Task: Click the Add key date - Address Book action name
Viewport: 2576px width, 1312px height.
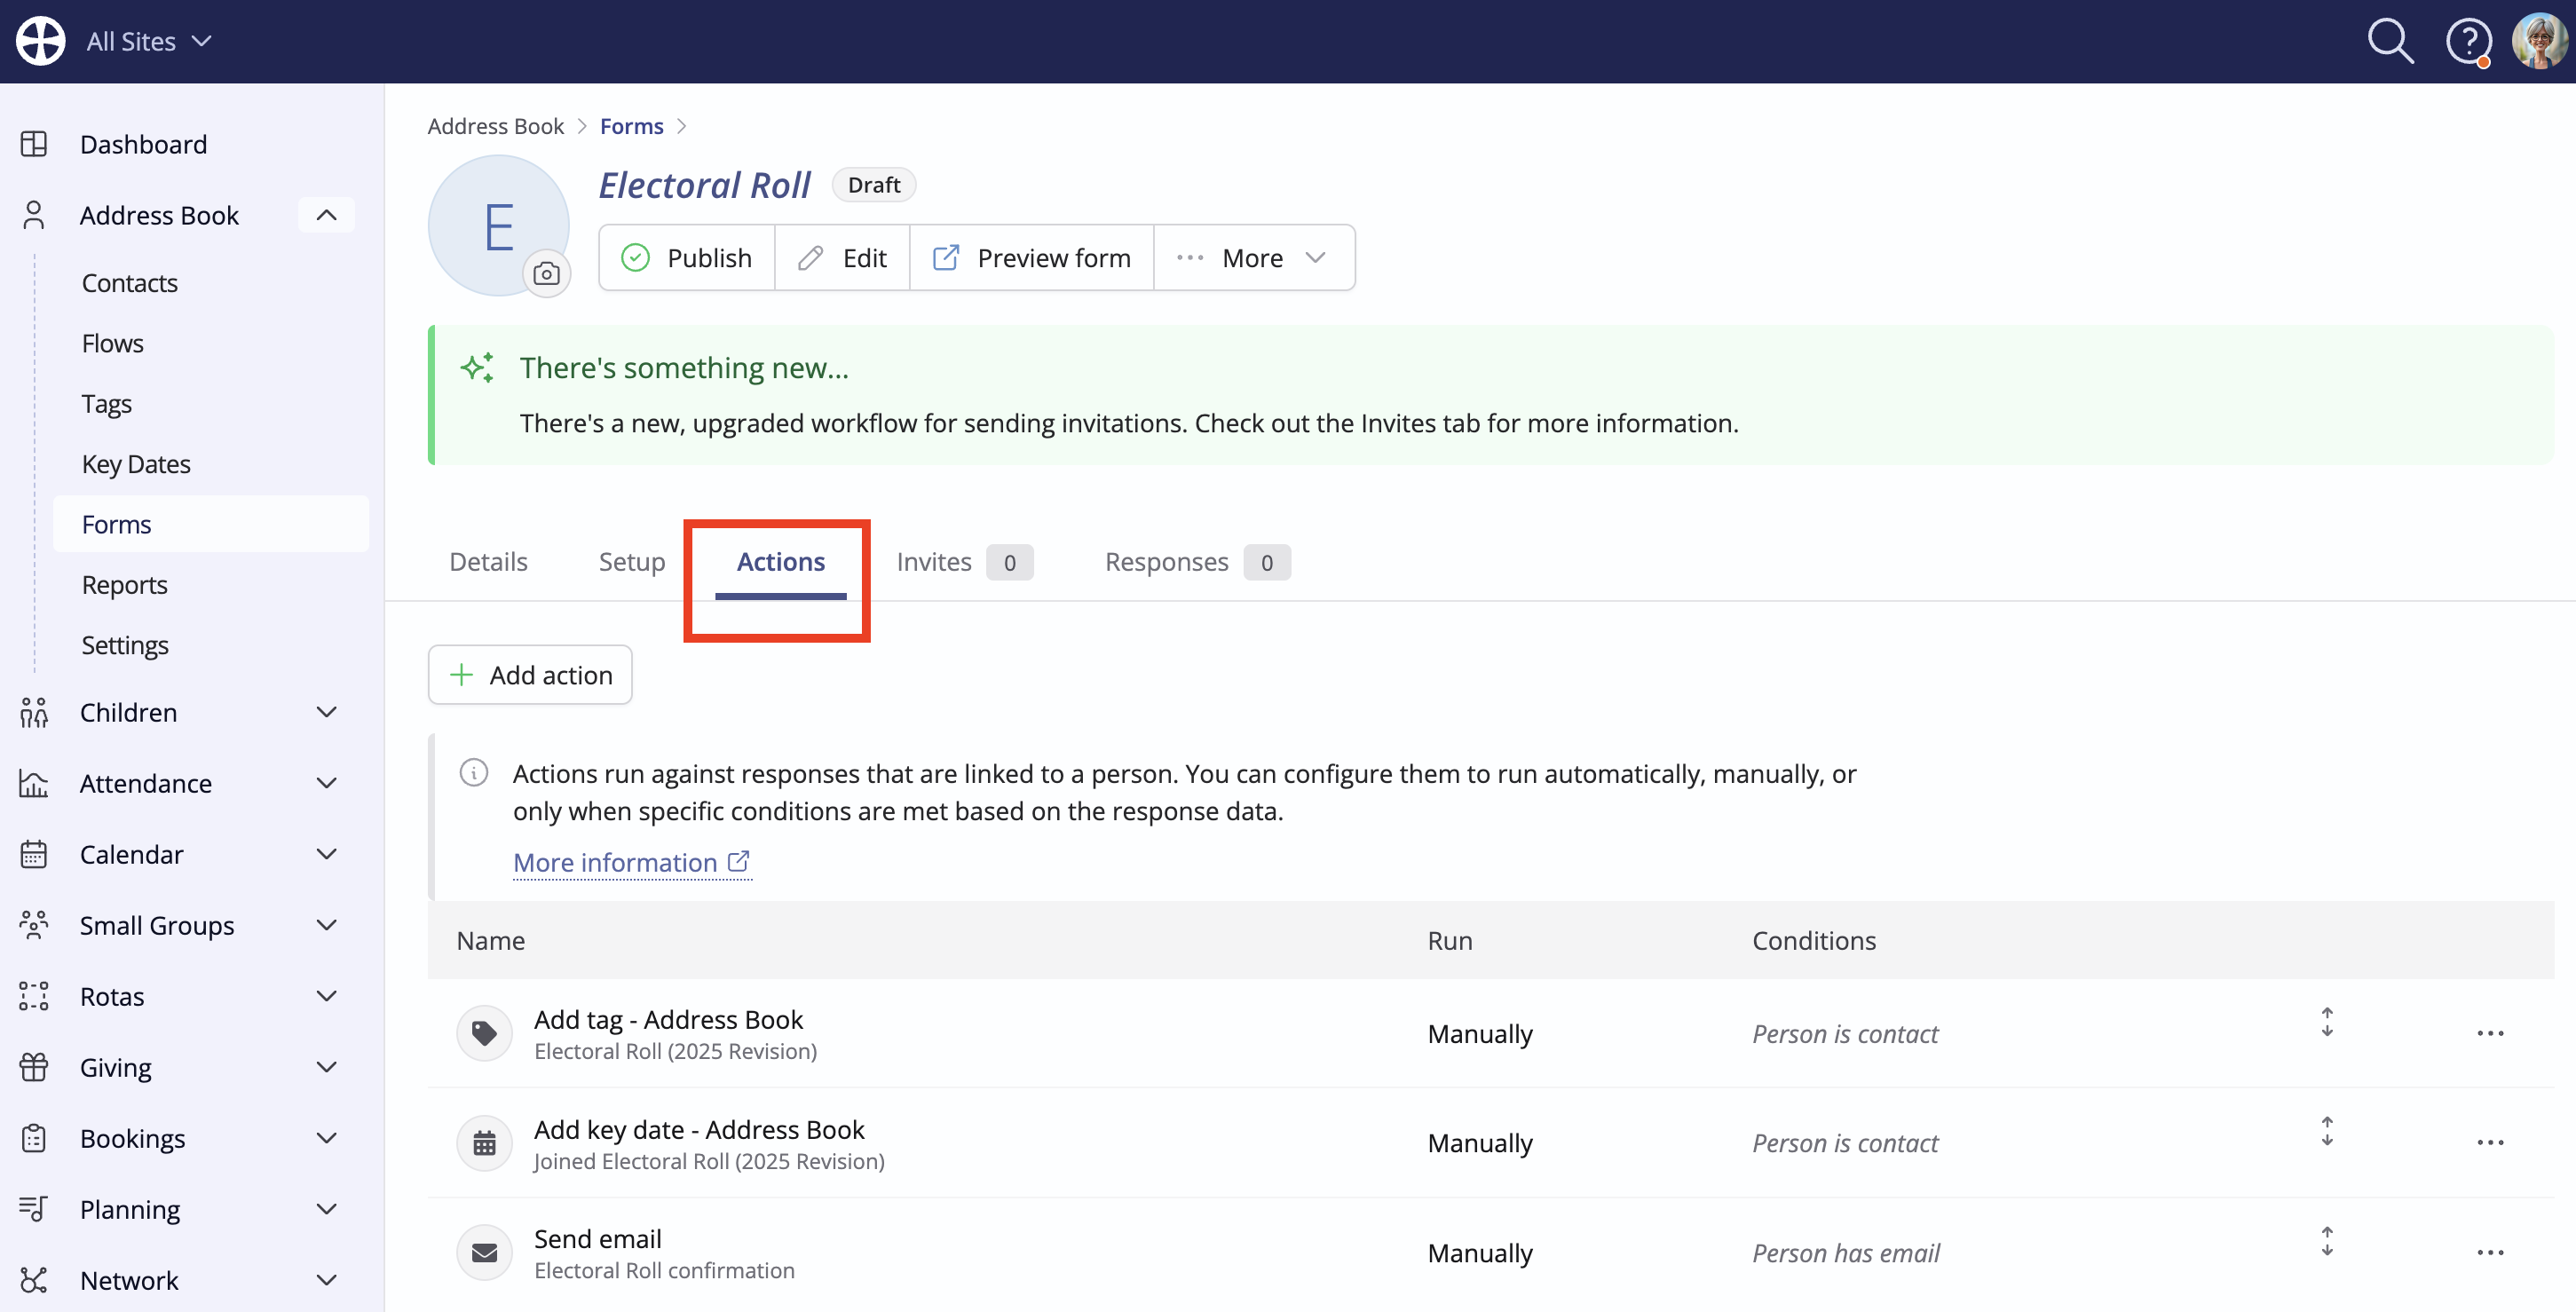Action: point(699,1129)
